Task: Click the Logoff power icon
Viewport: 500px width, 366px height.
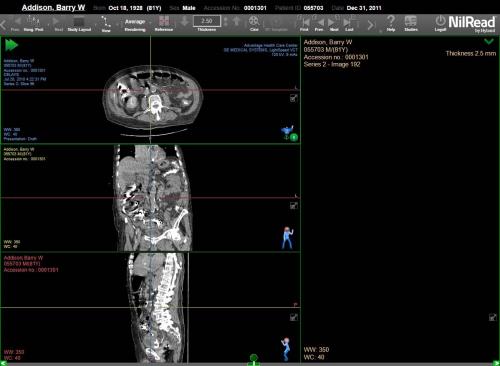Action: coord(440,23)
